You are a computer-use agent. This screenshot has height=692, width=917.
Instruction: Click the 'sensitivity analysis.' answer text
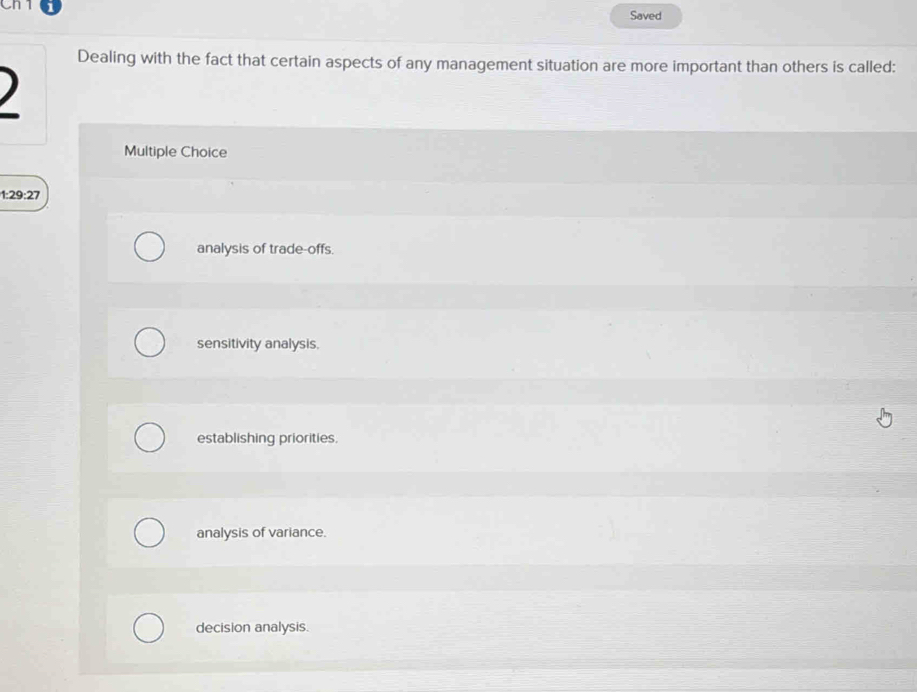point(258,344)
